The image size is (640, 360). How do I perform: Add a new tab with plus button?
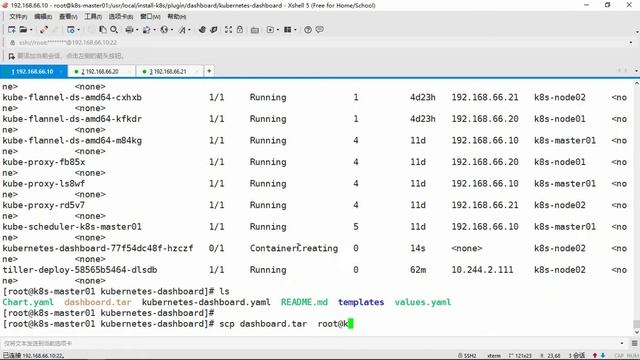(209, 71)
